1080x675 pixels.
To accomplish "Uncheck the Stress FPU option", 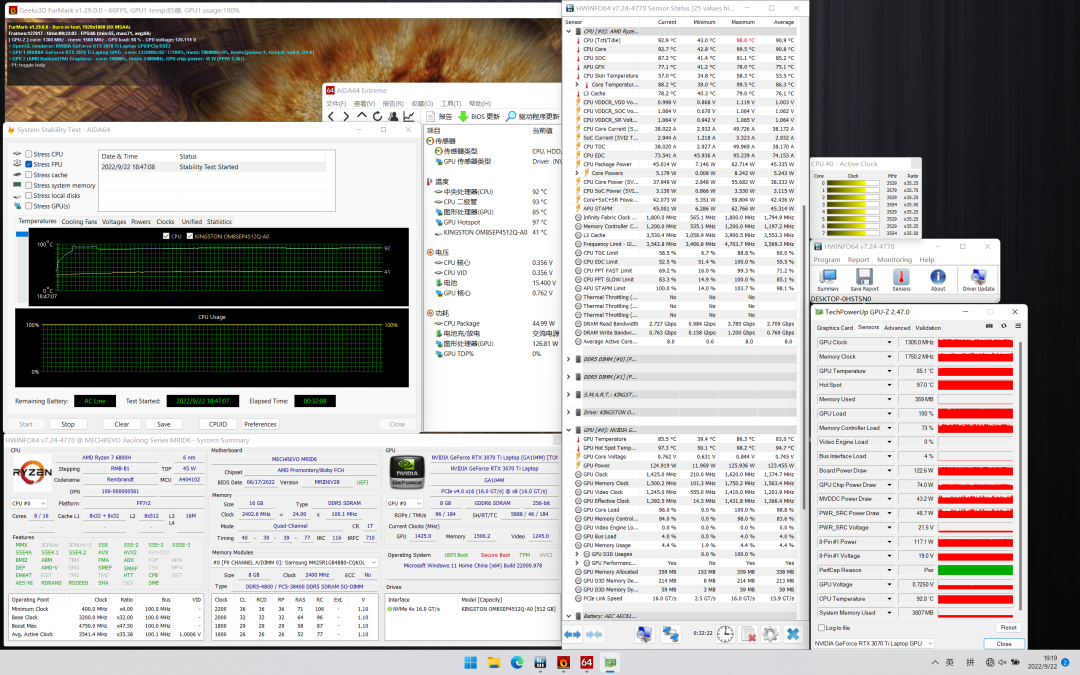I will click(x=27, y=165).
